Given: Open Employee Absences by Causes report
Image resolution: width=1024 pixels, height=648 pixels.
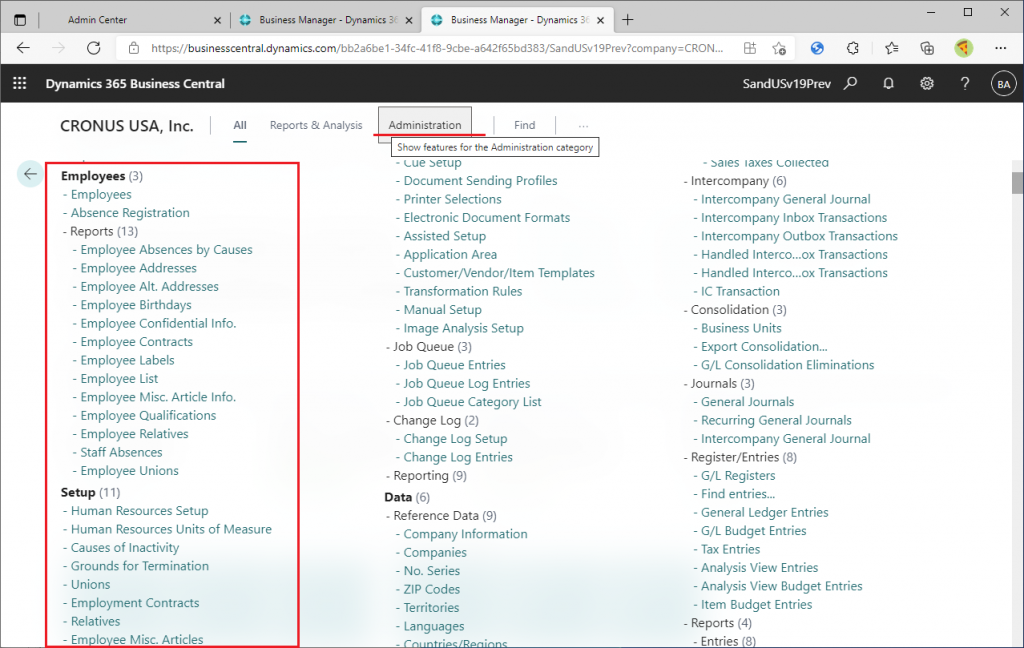Looking at the screenshot, I should [167, 250].
